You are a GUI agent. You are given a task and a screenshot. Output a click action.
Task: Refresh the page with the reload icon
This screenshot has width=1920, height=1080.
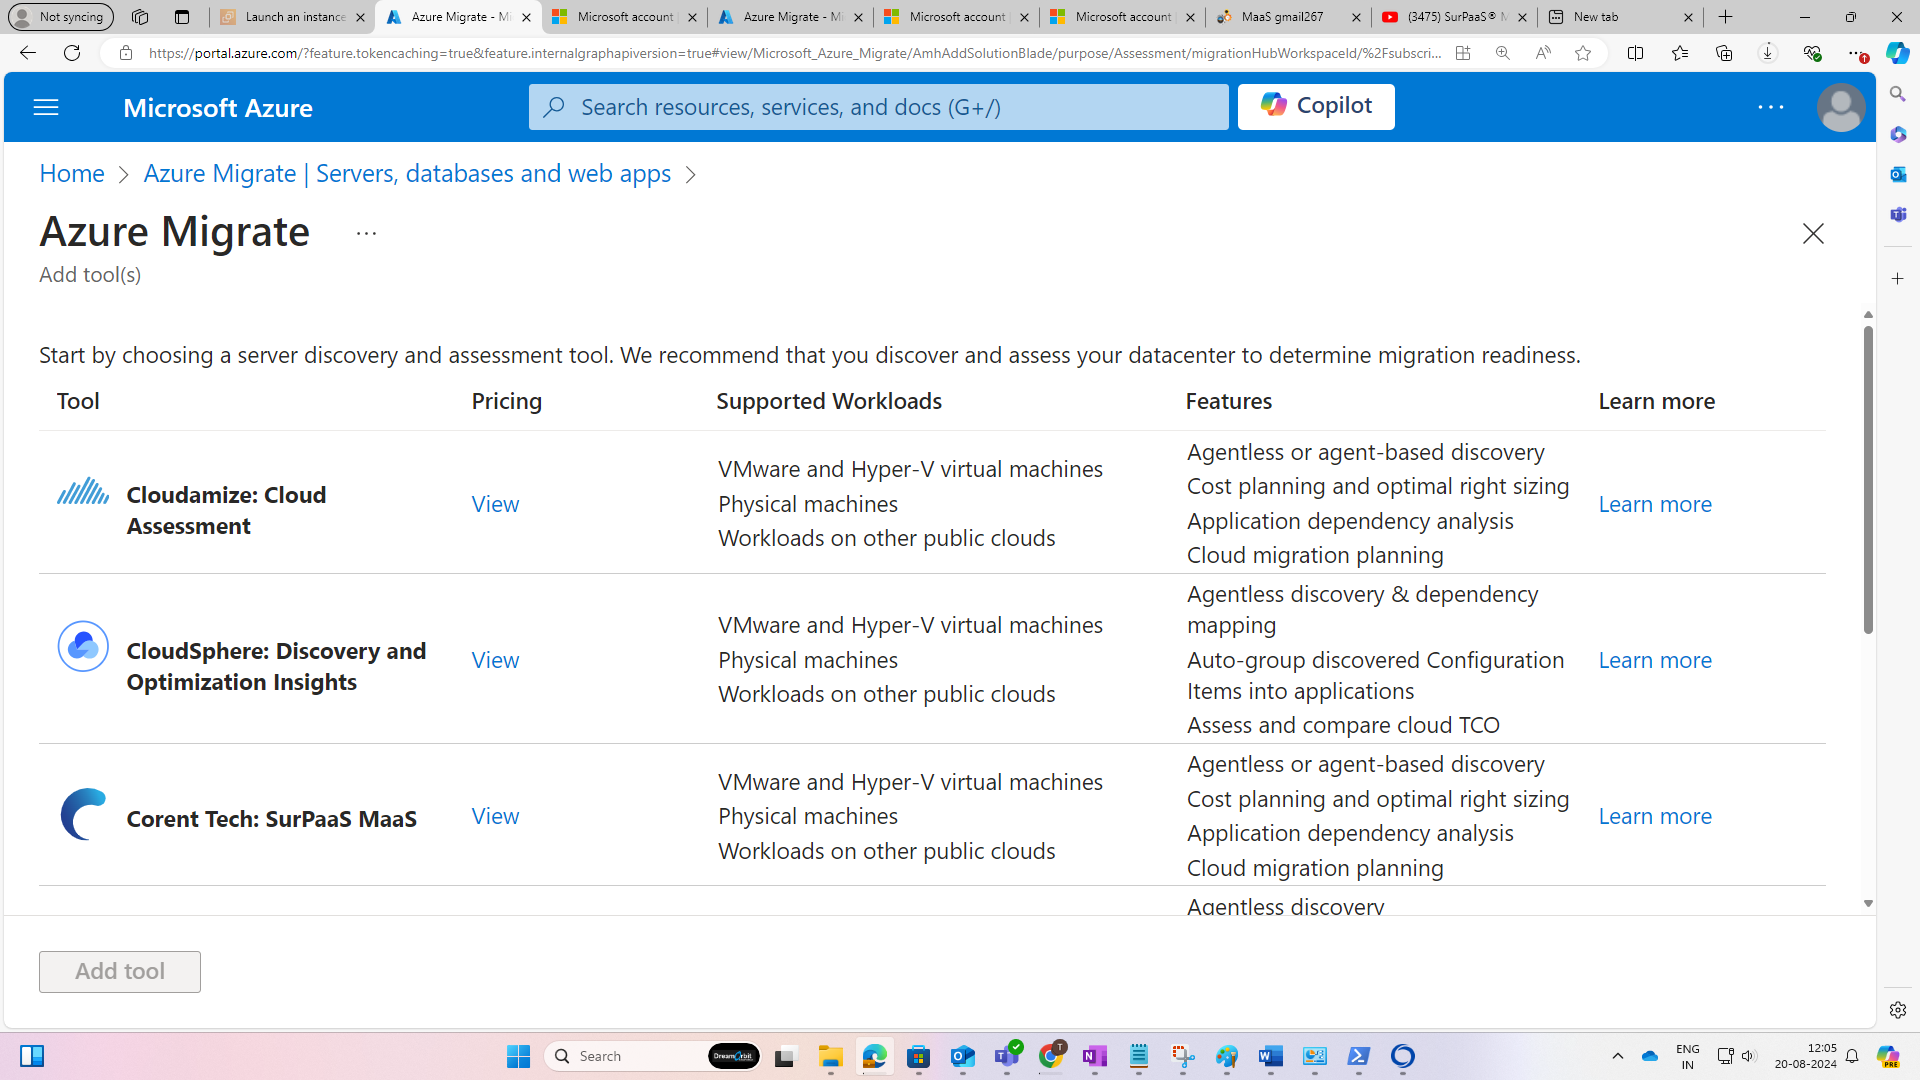72,53
